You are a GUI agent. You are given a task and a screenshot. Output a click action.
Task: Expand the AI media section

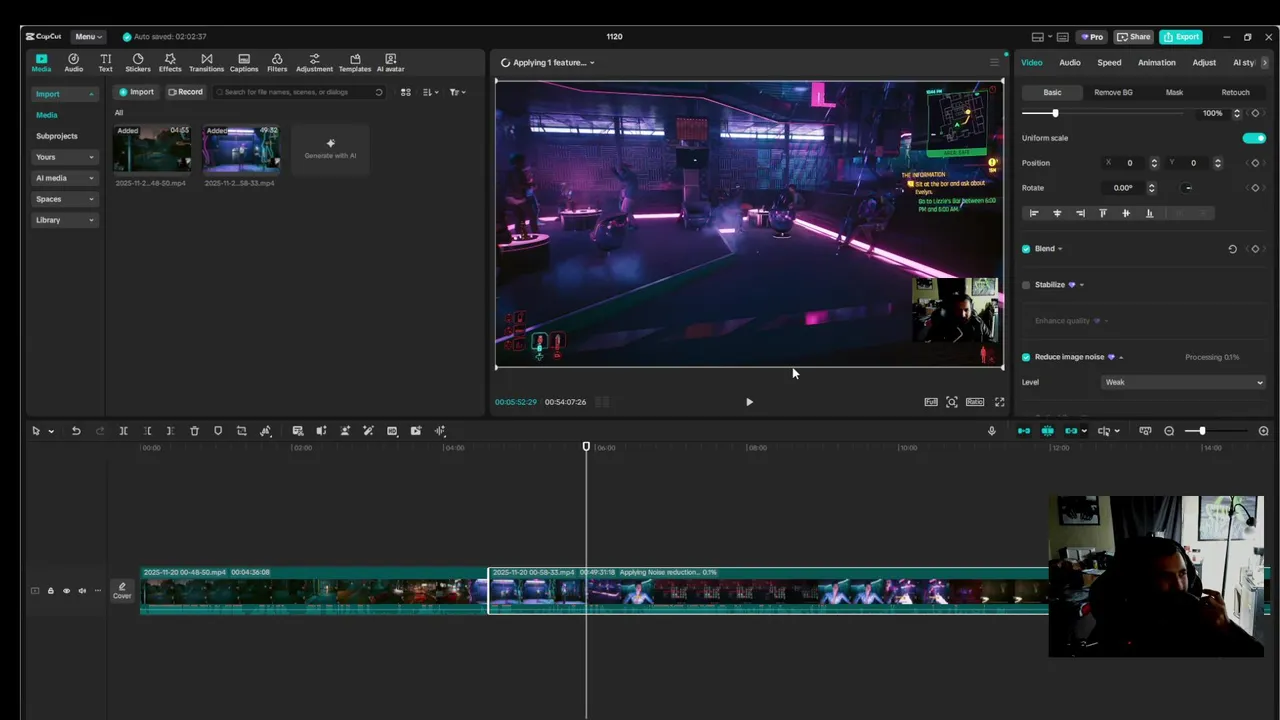64,178
